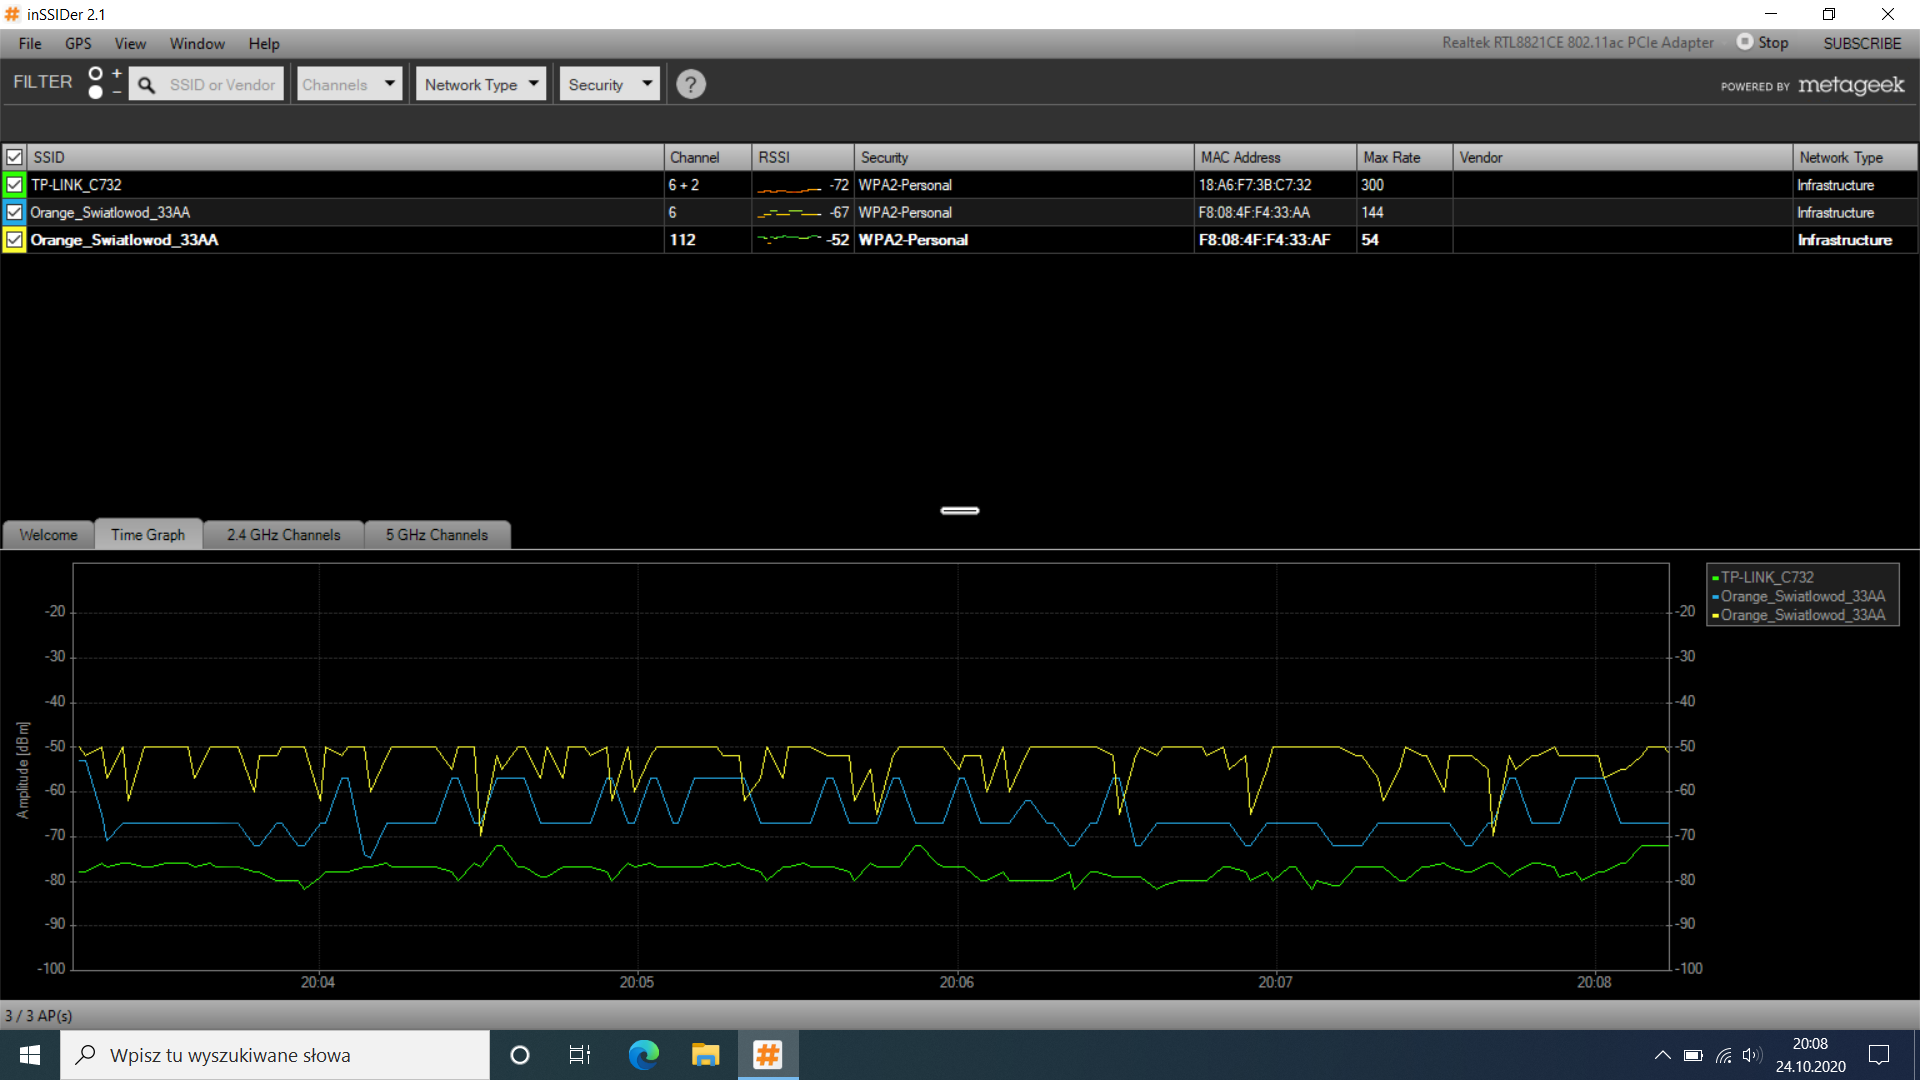Click the Realtek RTL8821CE adapter label

pos(1578,43)
